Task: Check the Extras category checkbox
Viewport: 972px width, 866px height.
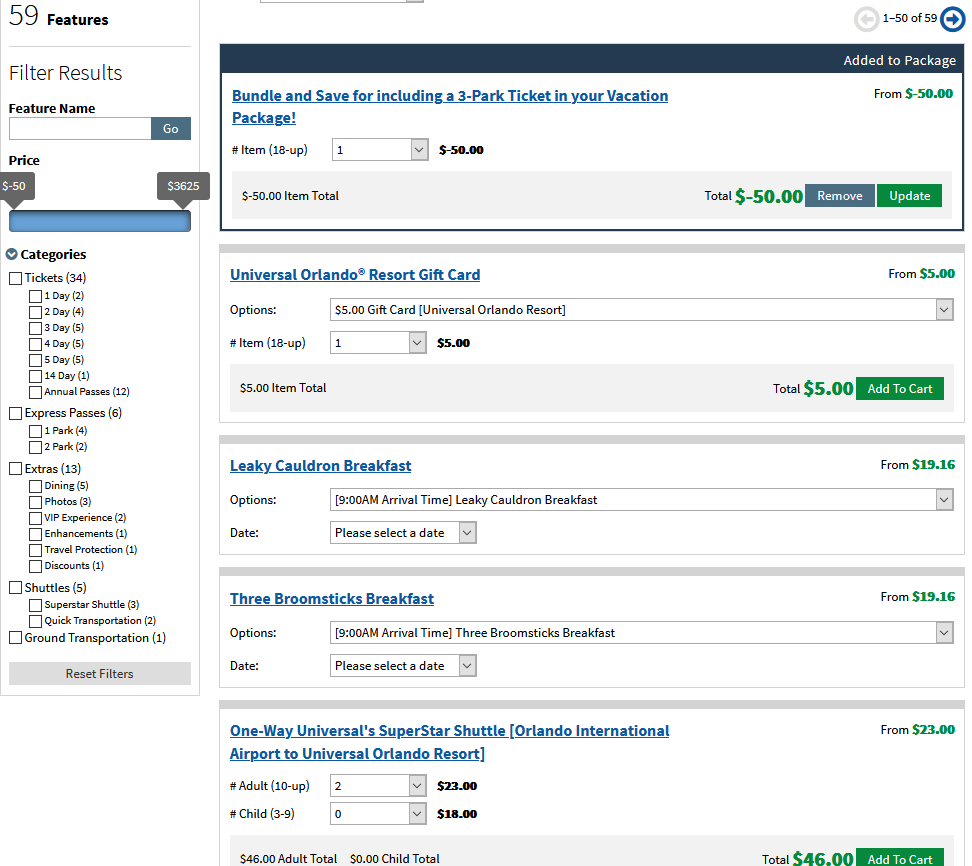Action: click(15, 469)
